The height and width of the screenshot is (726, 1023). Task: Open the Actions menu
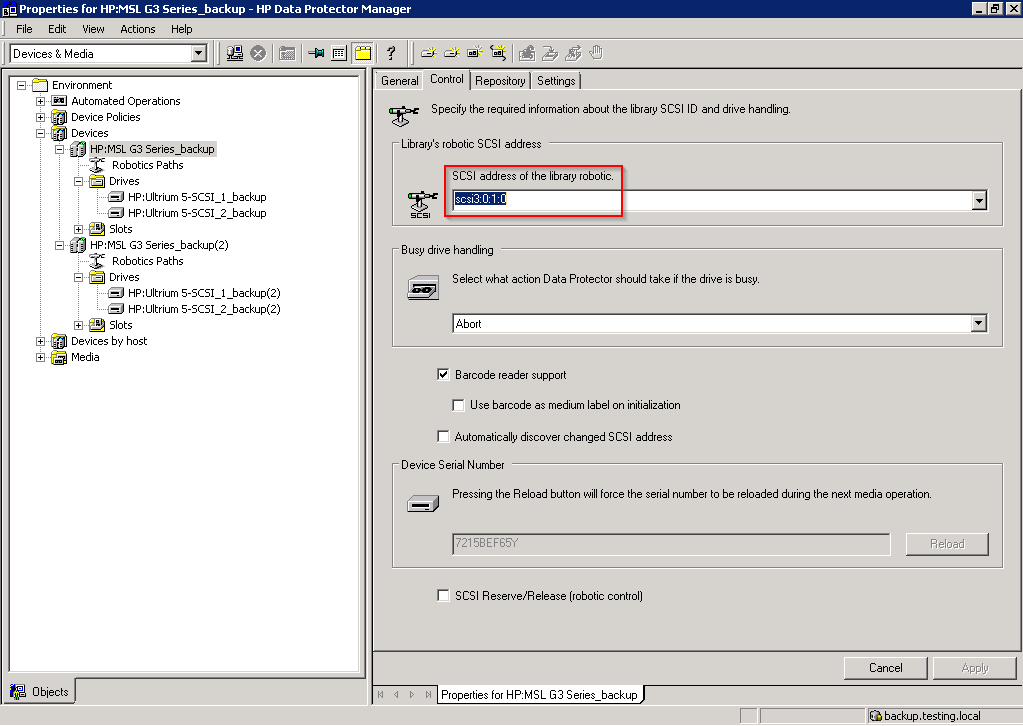point(138,29)
